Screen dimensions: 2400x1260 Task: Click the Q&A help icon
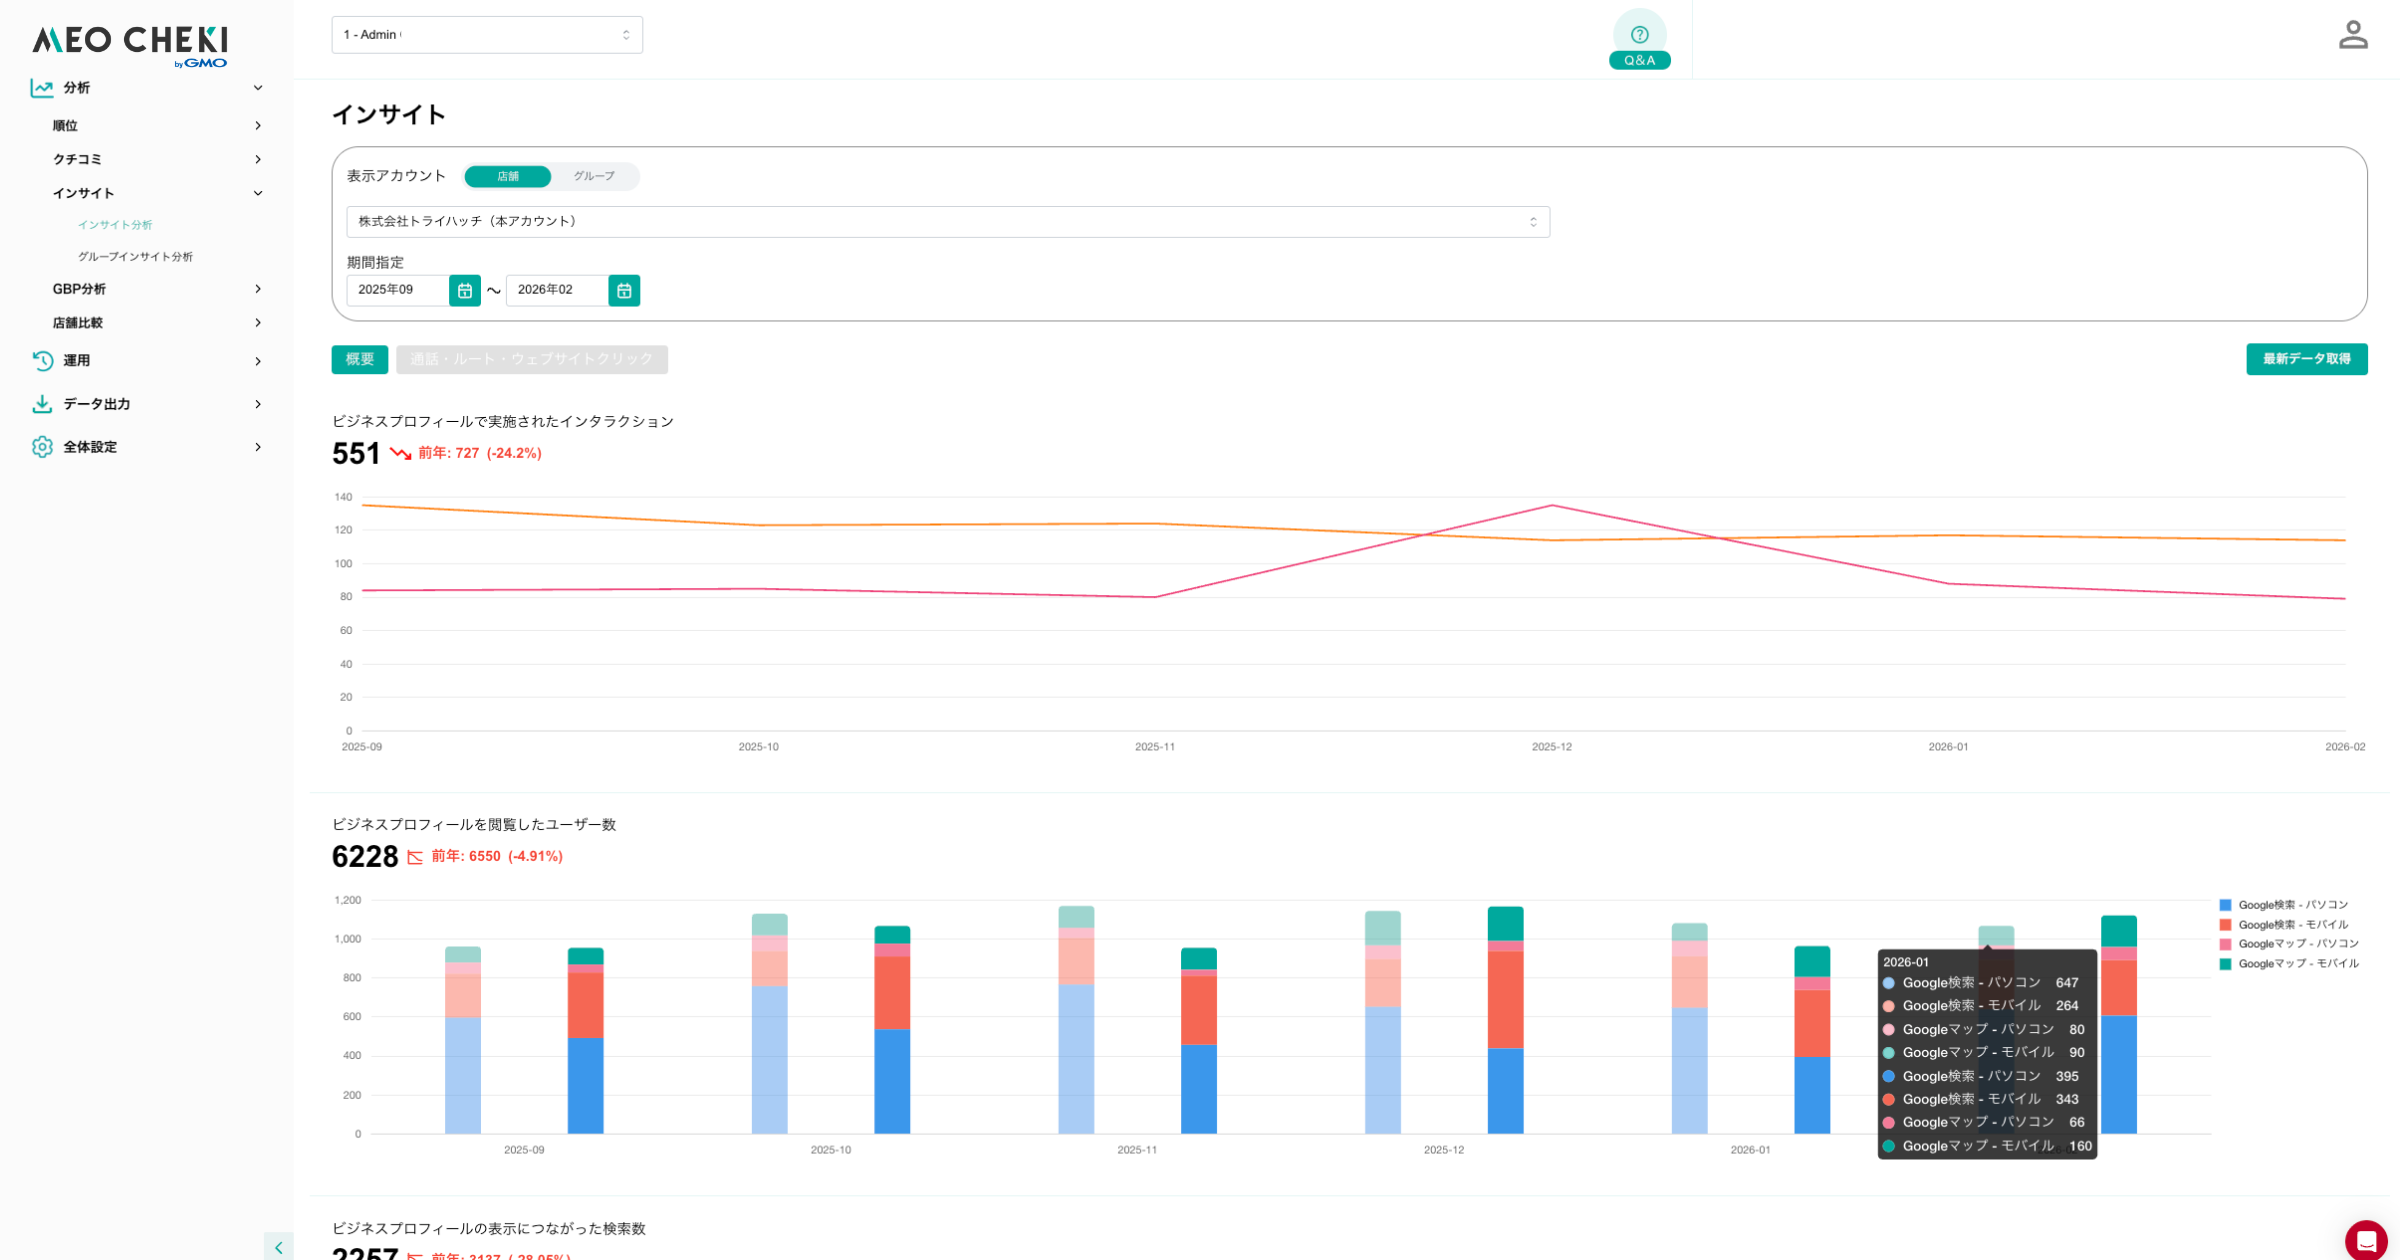click(x=1639, y=36)
